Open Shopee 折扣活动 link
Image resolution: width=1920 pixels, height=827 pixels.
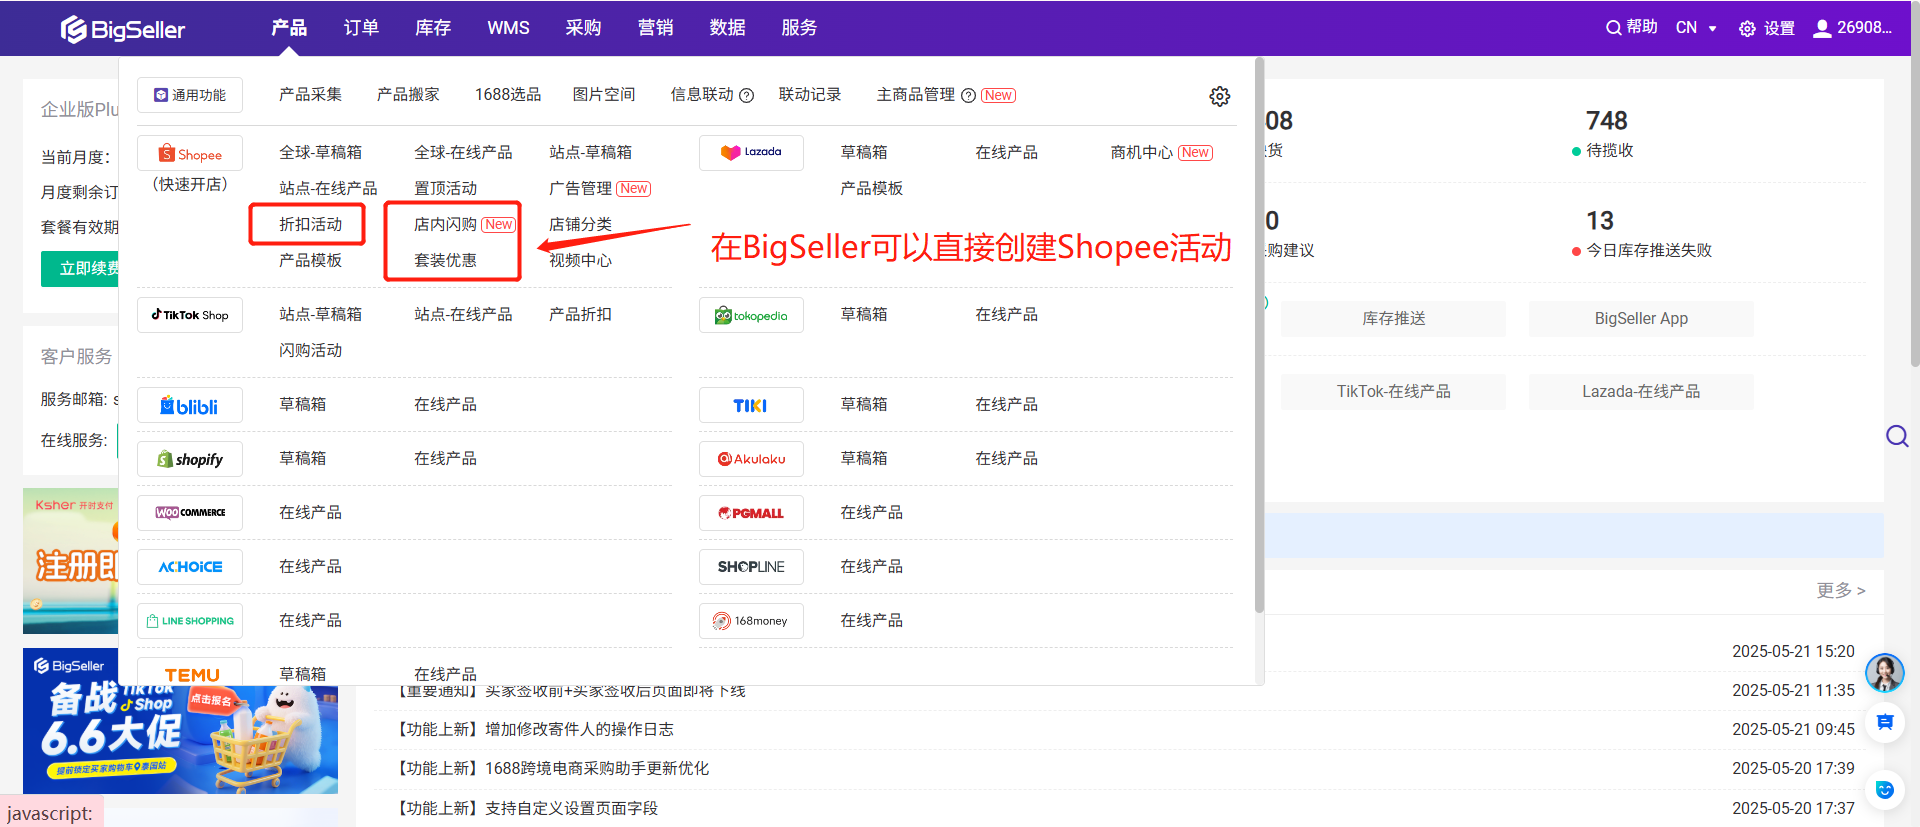[x=310, y=224]
